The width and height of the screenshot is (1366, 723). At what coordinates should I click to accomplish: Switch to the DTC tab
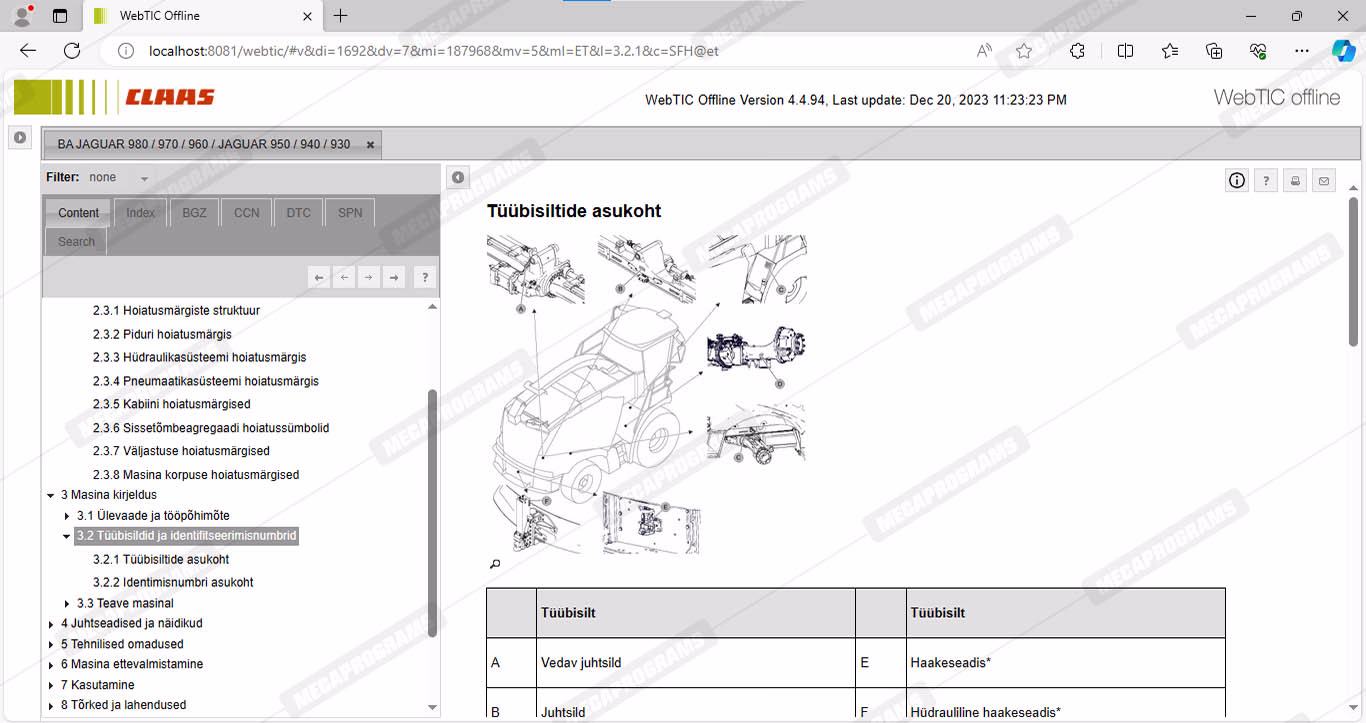(x=298, y=212)
